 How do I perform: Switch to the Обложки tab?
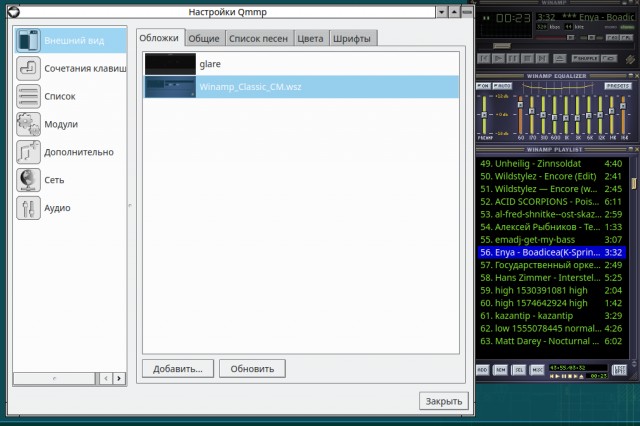[159, 38]
